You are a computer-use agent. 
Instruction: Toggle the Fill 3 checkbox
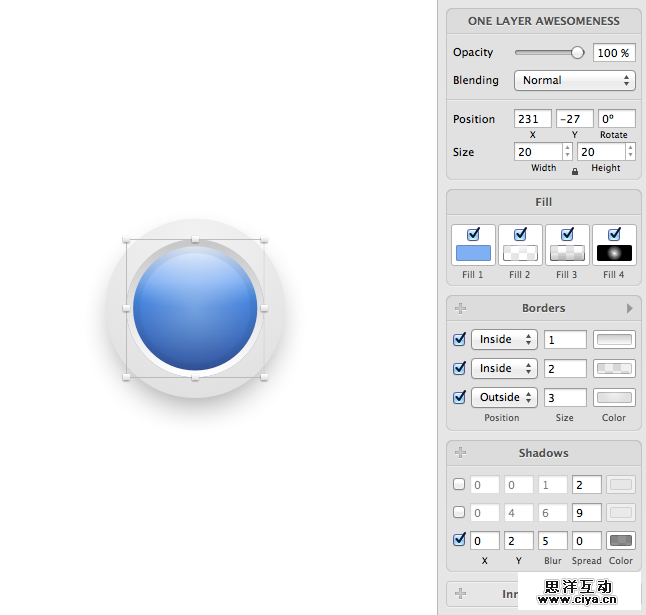click(x=567, y=234)
